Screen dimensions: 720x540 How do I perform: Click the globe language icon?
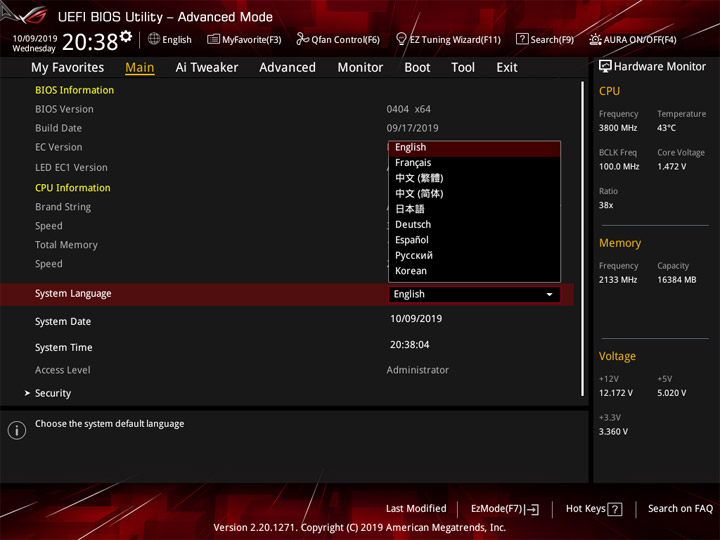pos(154,39)
